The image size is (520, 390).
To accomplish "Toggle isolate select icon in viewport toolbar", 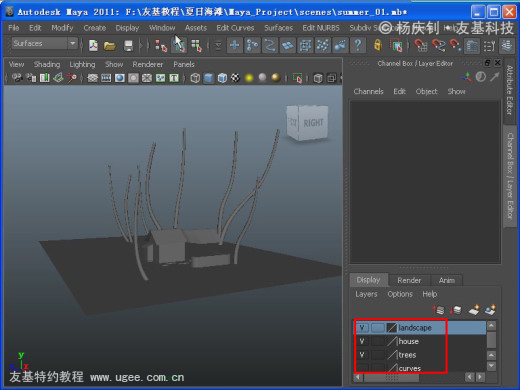I will tap(297, 78).
